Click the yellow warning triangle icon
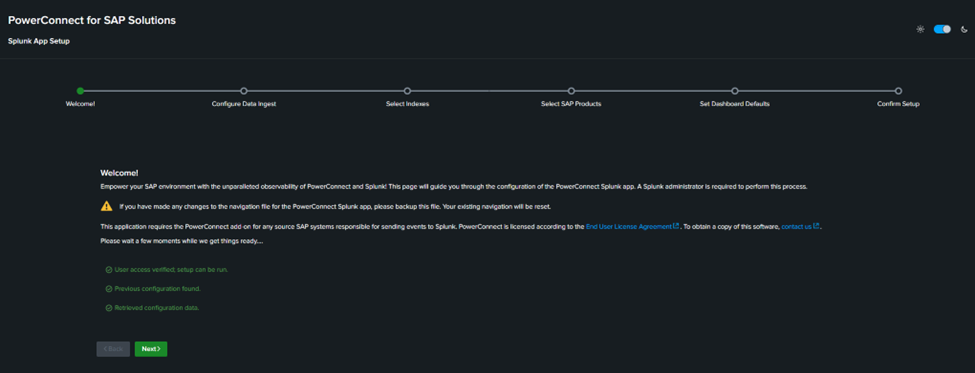The image size is (975, 373). pos(107,206)
